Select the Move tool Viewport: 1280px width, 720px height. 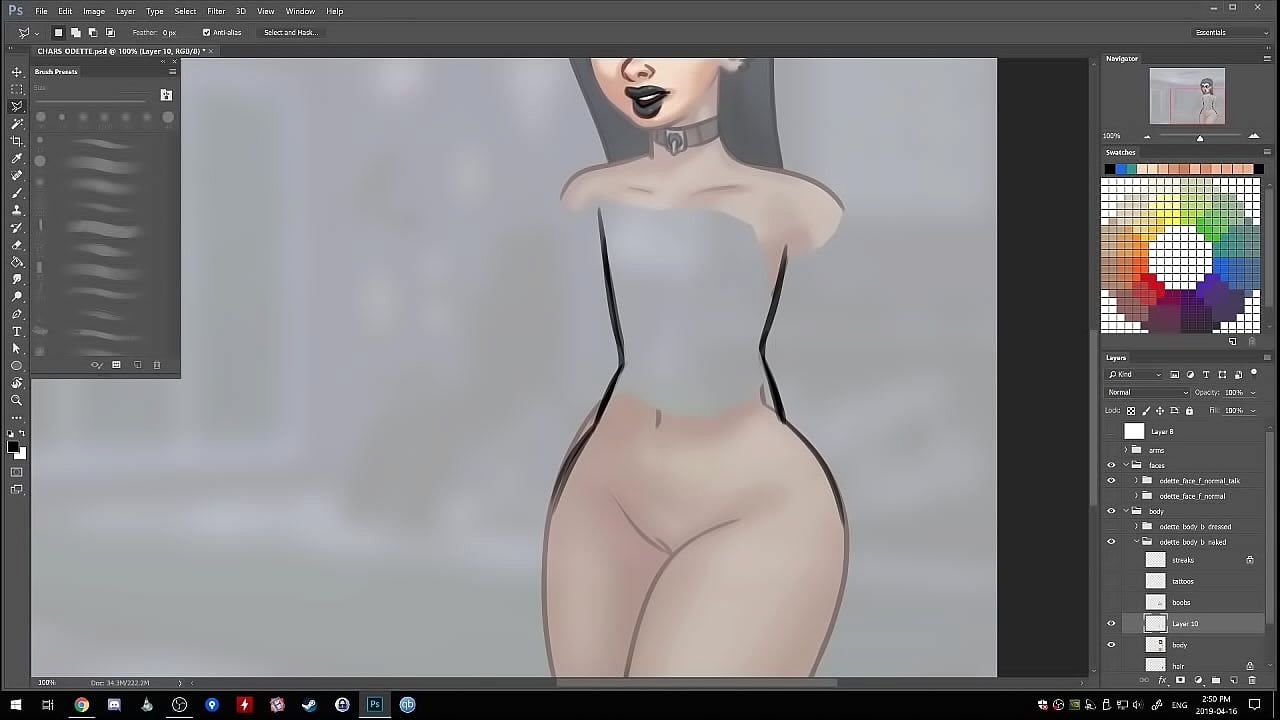(17, 72)
